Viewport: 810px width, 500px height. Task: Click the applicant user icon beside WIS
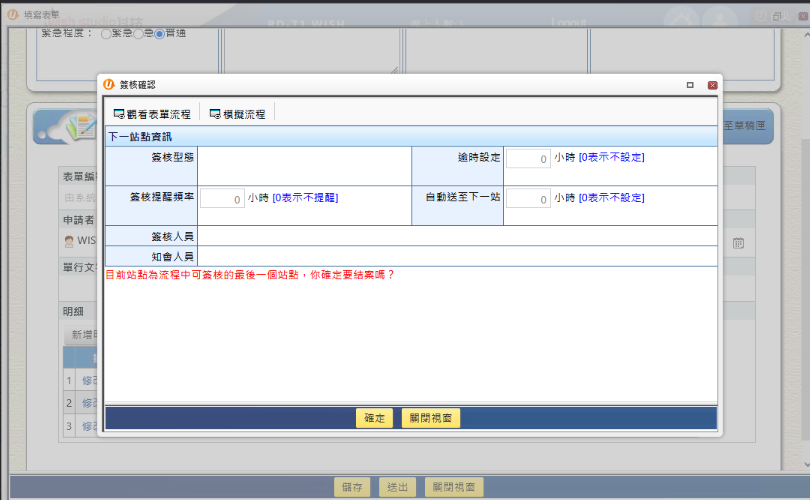pyautogui.click(x=69, y=241)
